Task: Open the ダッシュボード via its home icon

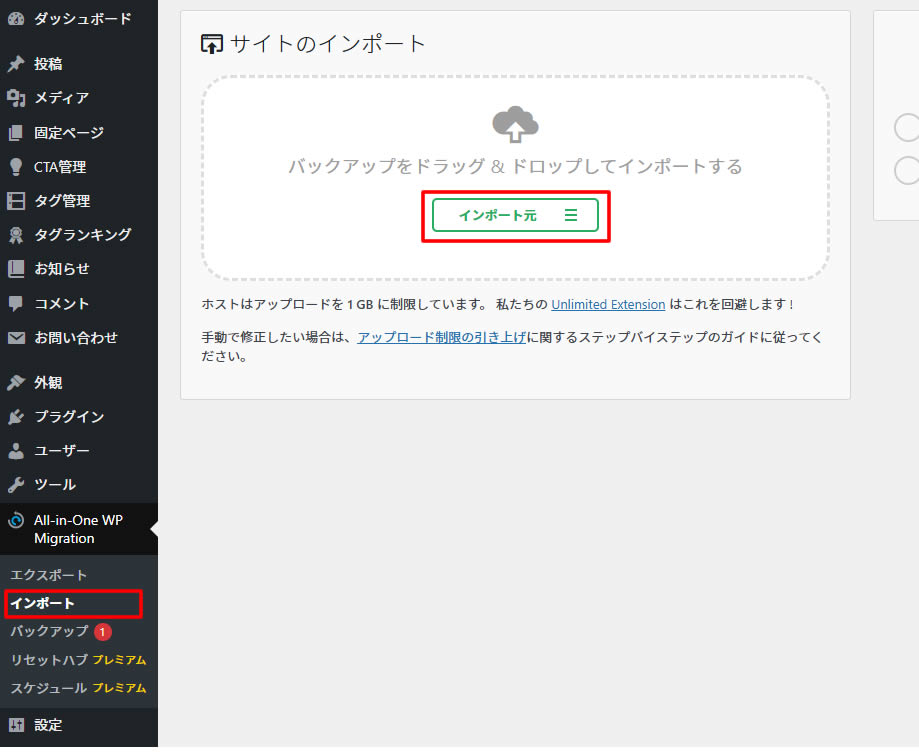Action: click(x=18, y=18)
